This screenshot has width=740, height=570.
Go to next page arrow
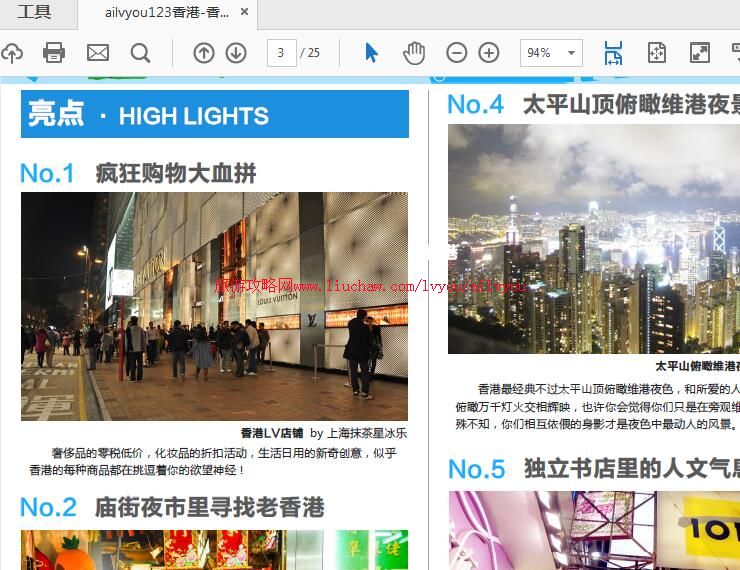[x=236, y=53]
